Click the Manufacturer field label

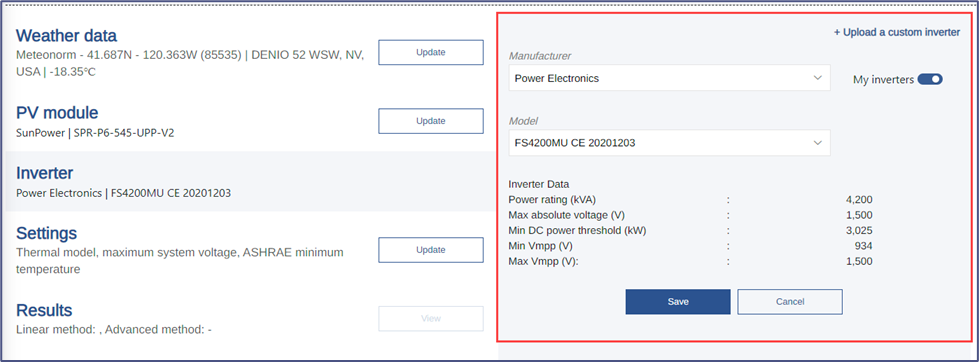pyautogui.click(x=540, y=56)
